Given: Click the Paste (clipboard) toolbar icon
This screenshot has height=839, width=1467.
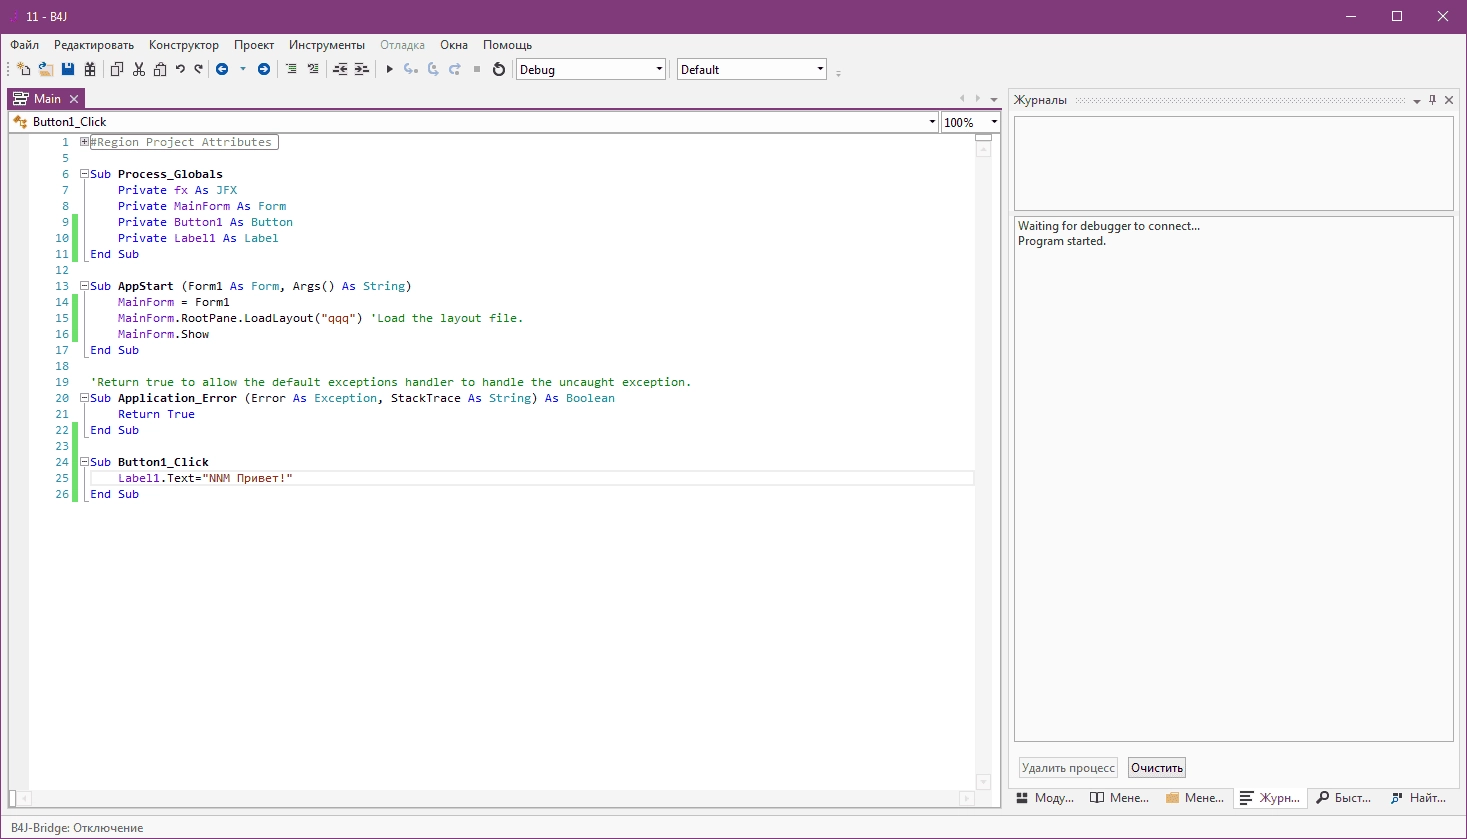Looking at the screenshot, I should (160, 69).
